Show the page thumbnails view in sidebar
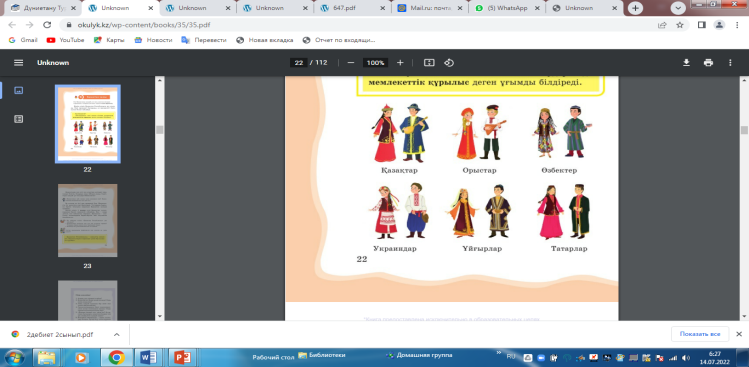Screen dimensions: 749x367 click(19, 90)
